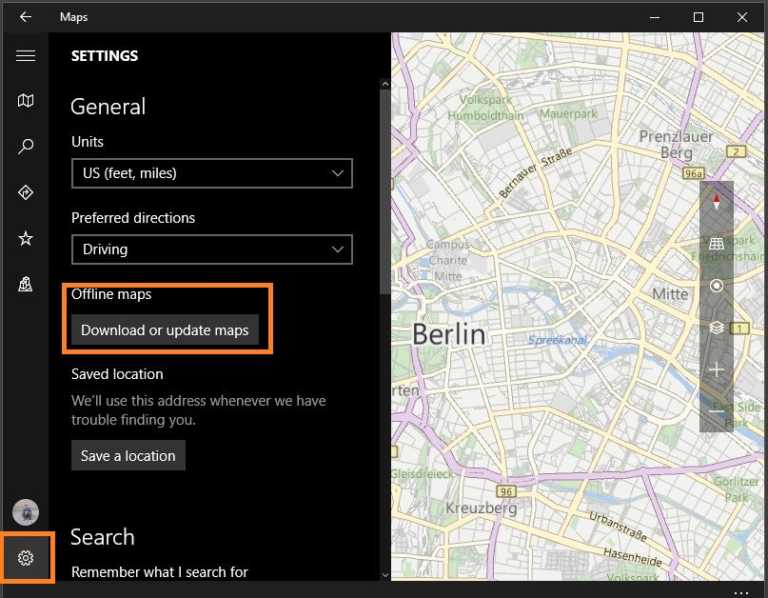This screenshot has width=768, height=598.
Task: Close the Maps window
Action: 742,17
